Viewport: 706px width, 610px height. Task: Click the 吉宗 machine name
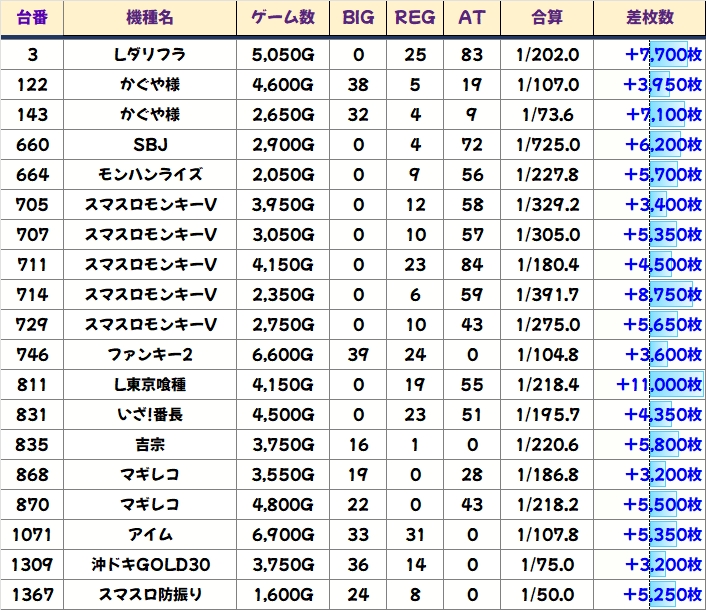[x=150, y=445]
